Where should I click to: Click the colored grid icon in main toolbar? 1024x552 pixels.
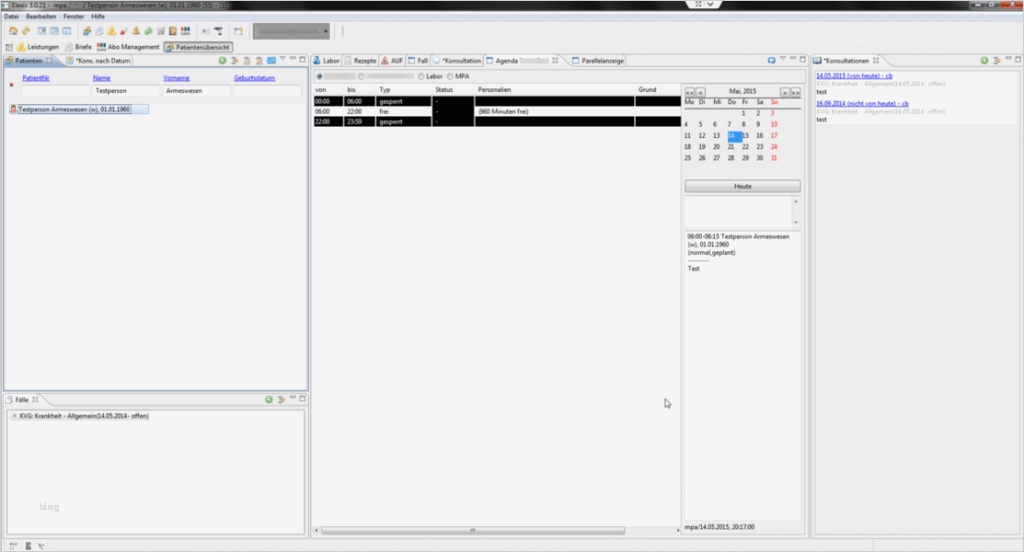[x=185, y=31]
